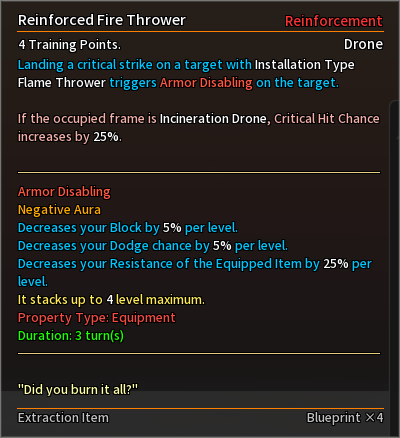Click the 4 Training Points text
The height and width of the screenshot is (438, 400).
(x=69, y=45)
